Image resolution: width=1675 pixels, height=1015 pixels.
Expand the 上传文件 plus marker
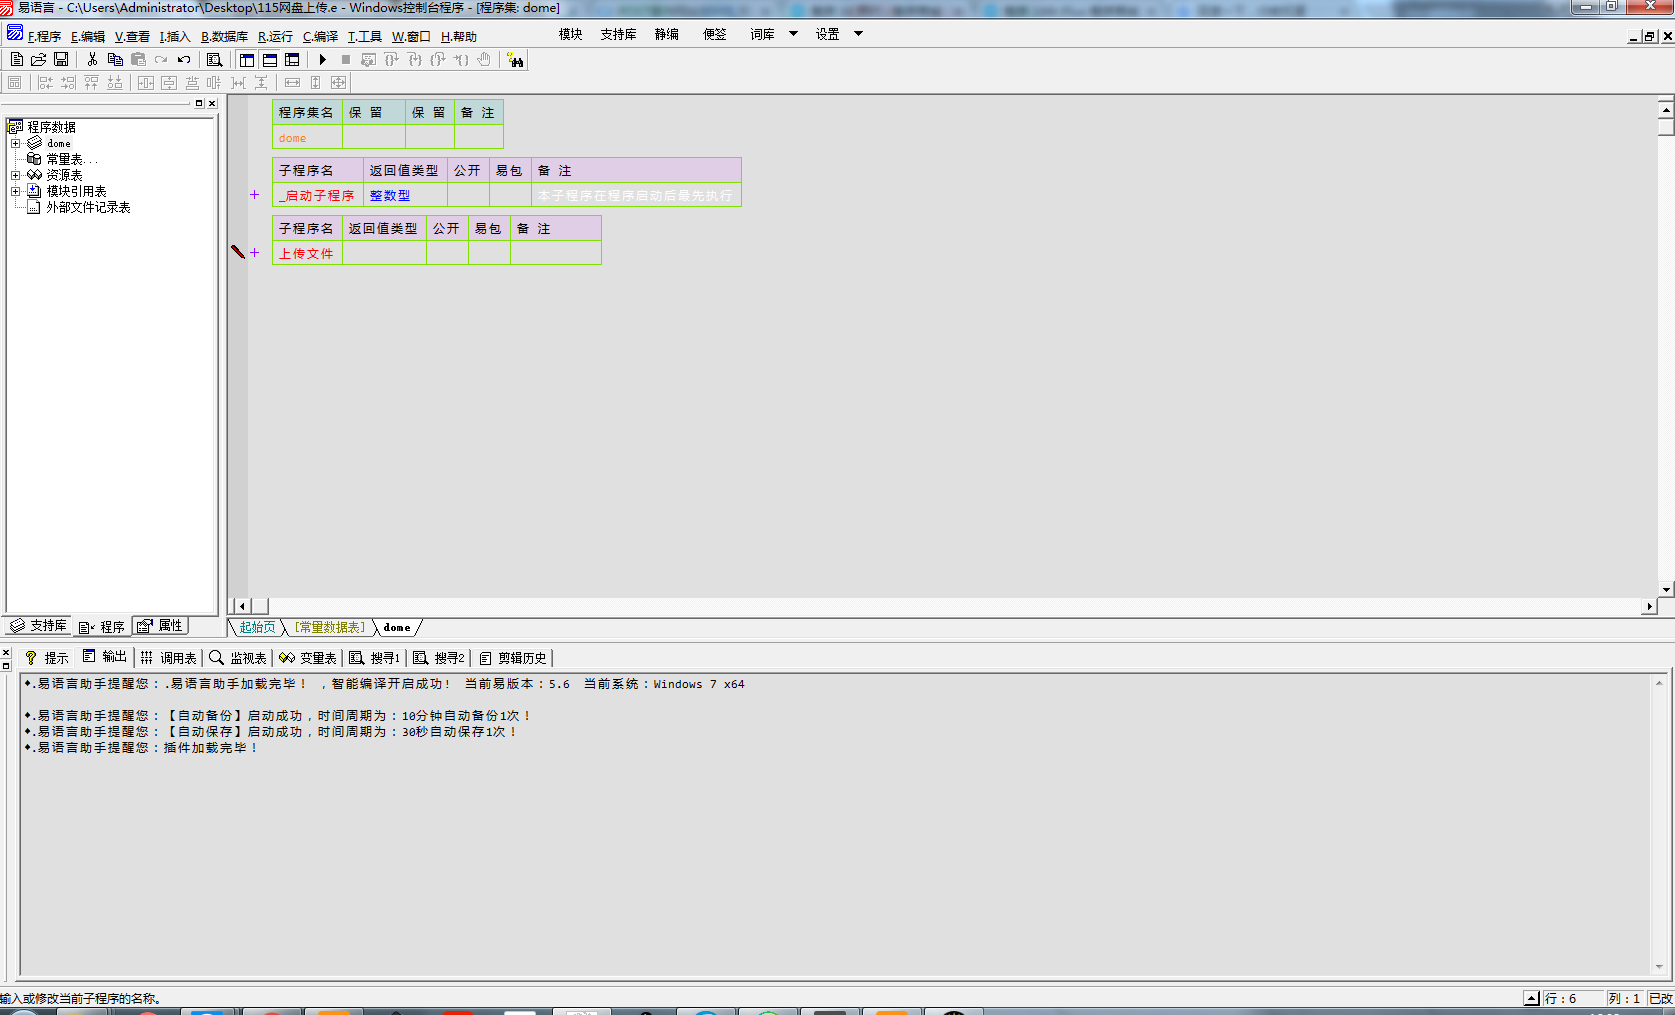click(255, 253)
